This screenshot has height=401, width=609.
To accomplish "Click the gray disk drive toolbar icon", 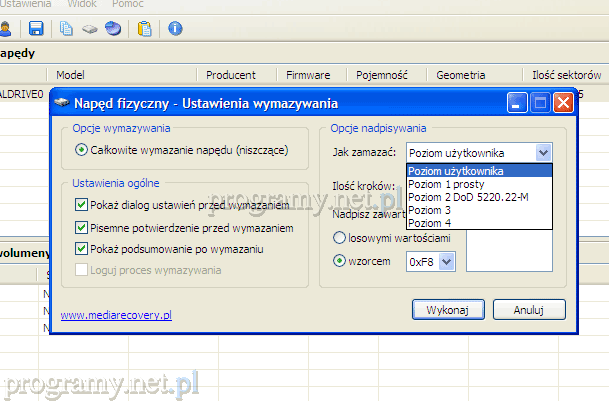I will pyautogui.click(x=89, y=28).
